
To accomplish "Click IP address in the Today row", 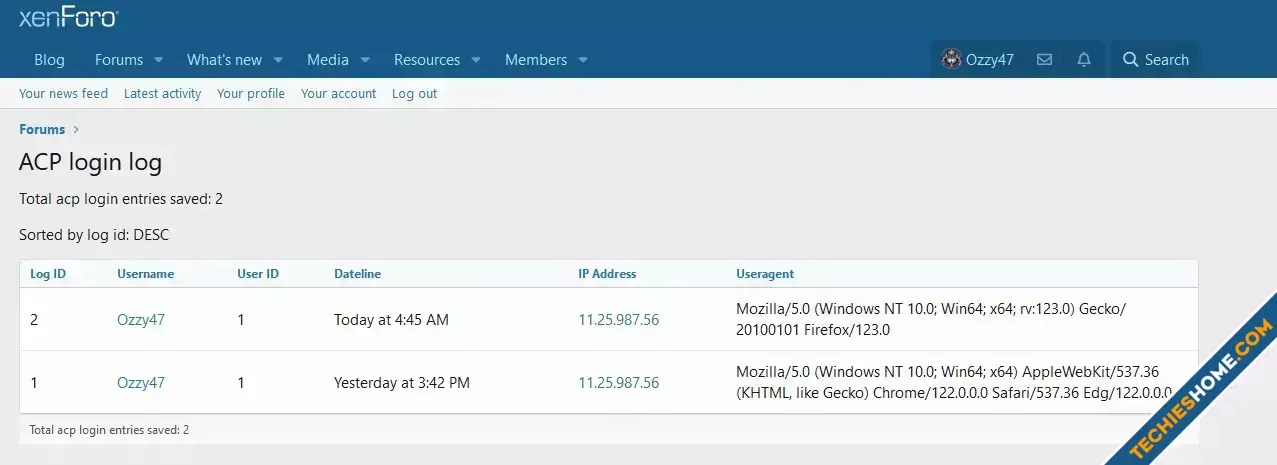I will pos(618,320).
